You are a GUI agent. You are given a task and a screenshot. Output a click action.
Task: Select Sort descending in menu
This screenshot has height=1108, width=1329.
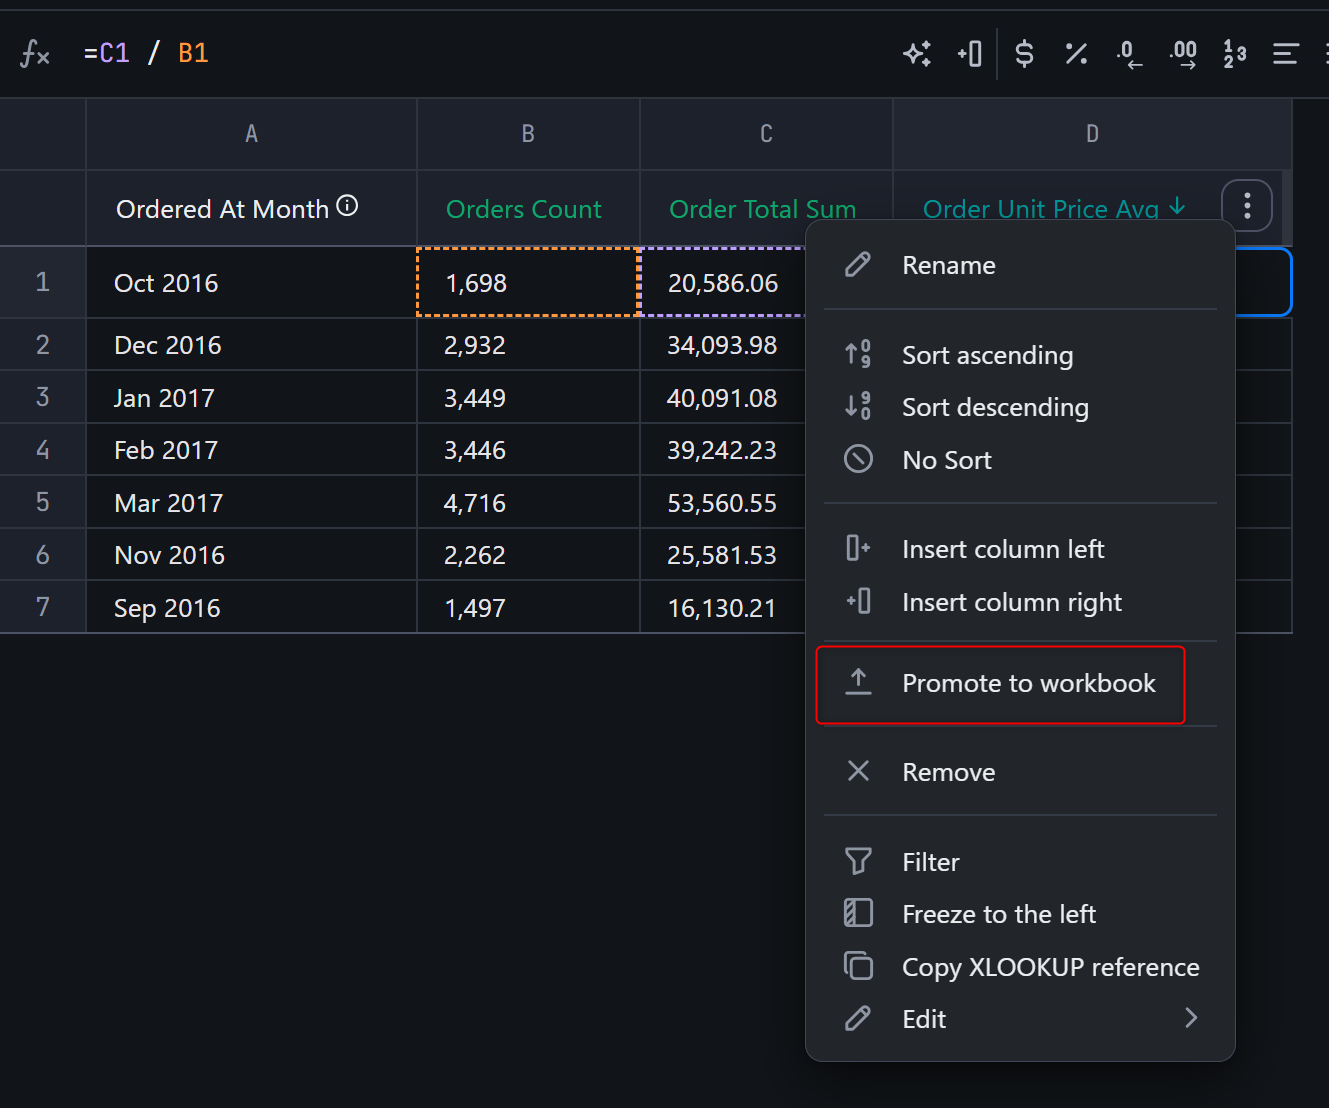point(995,407)
